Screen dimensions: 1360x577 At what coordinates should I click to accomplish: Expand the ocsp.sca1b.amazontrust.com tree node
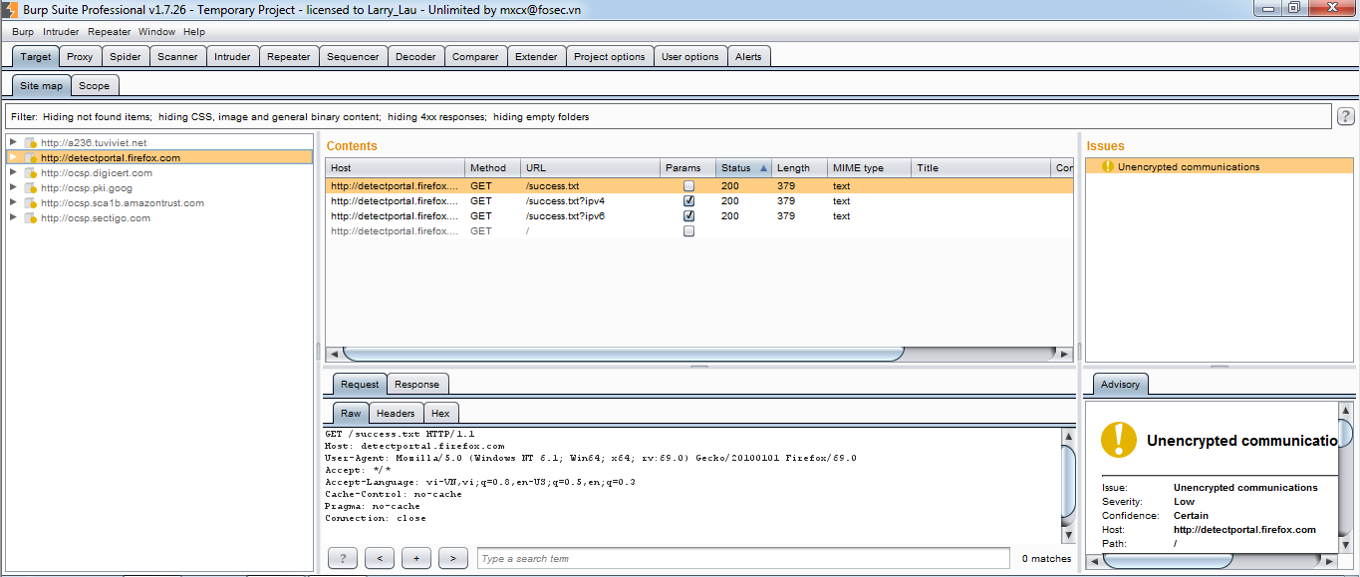point(13,202)
